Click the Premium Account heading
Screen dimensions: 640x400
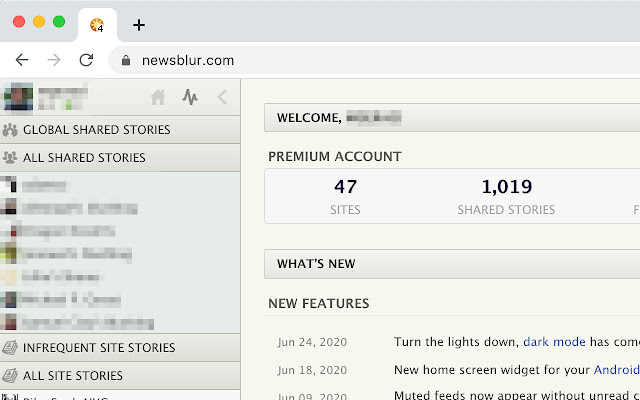point(335,157)
